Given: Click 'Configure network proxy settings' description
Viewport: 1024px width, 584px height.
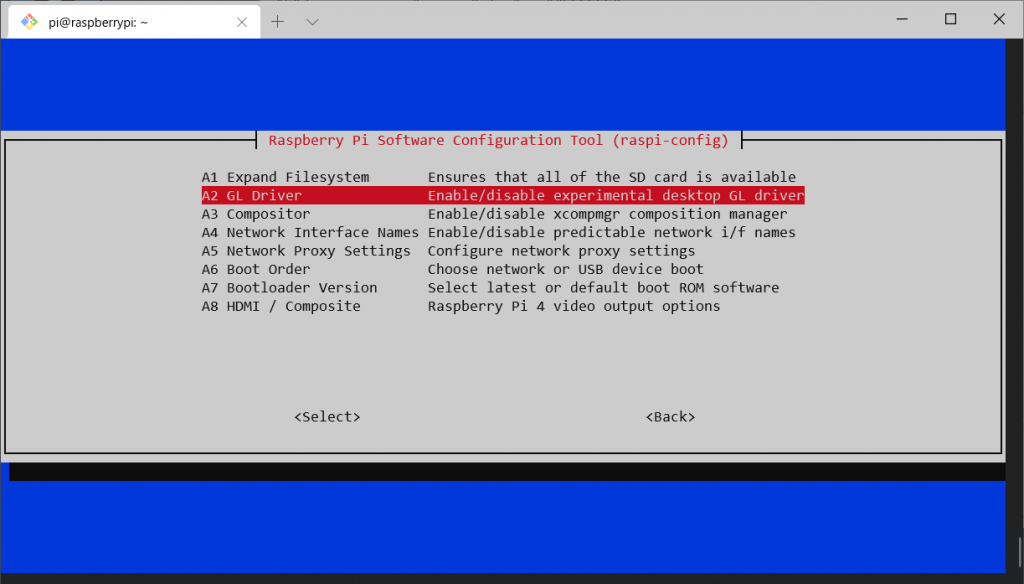Looking at the screenshot, I should (x=562, y=251).
